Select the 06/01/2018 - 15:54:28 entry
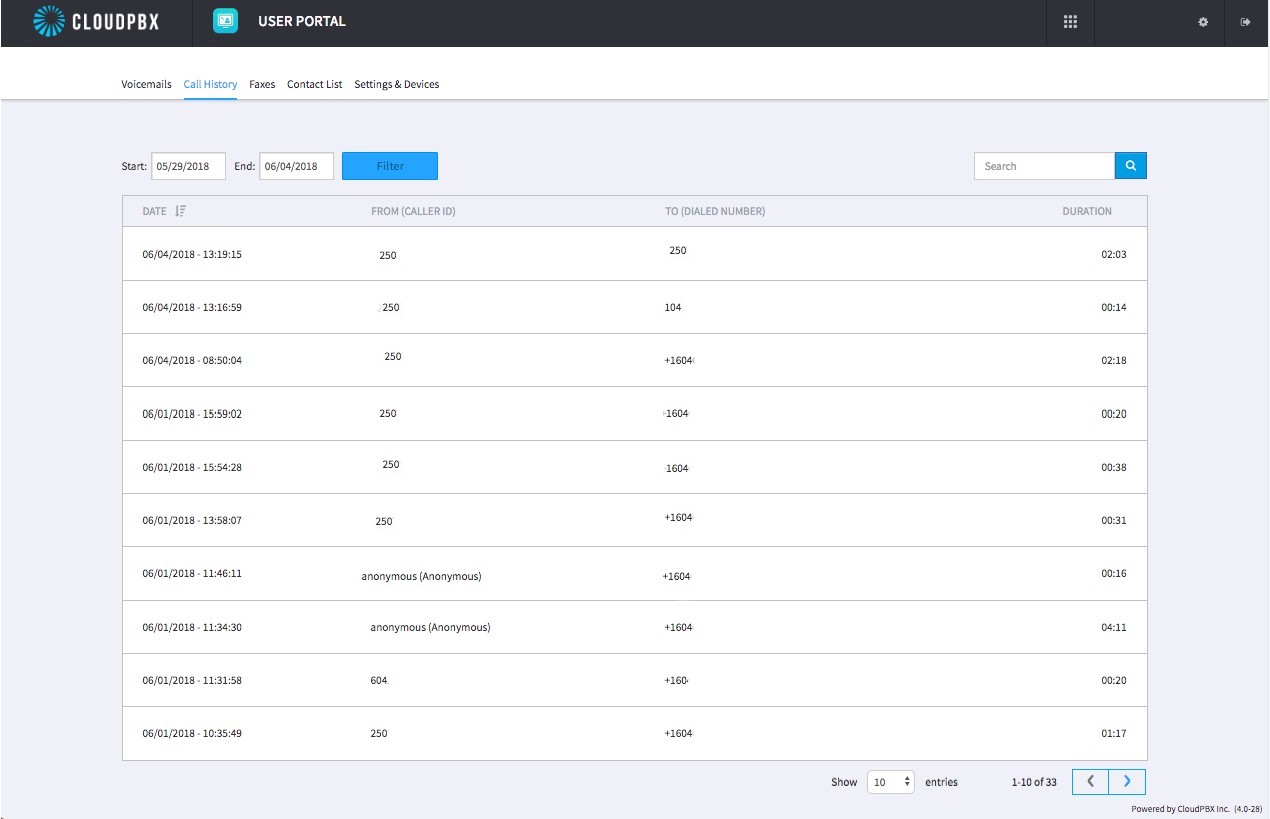The width and height of the screenshot is (1270, 819). pos(634,467)
